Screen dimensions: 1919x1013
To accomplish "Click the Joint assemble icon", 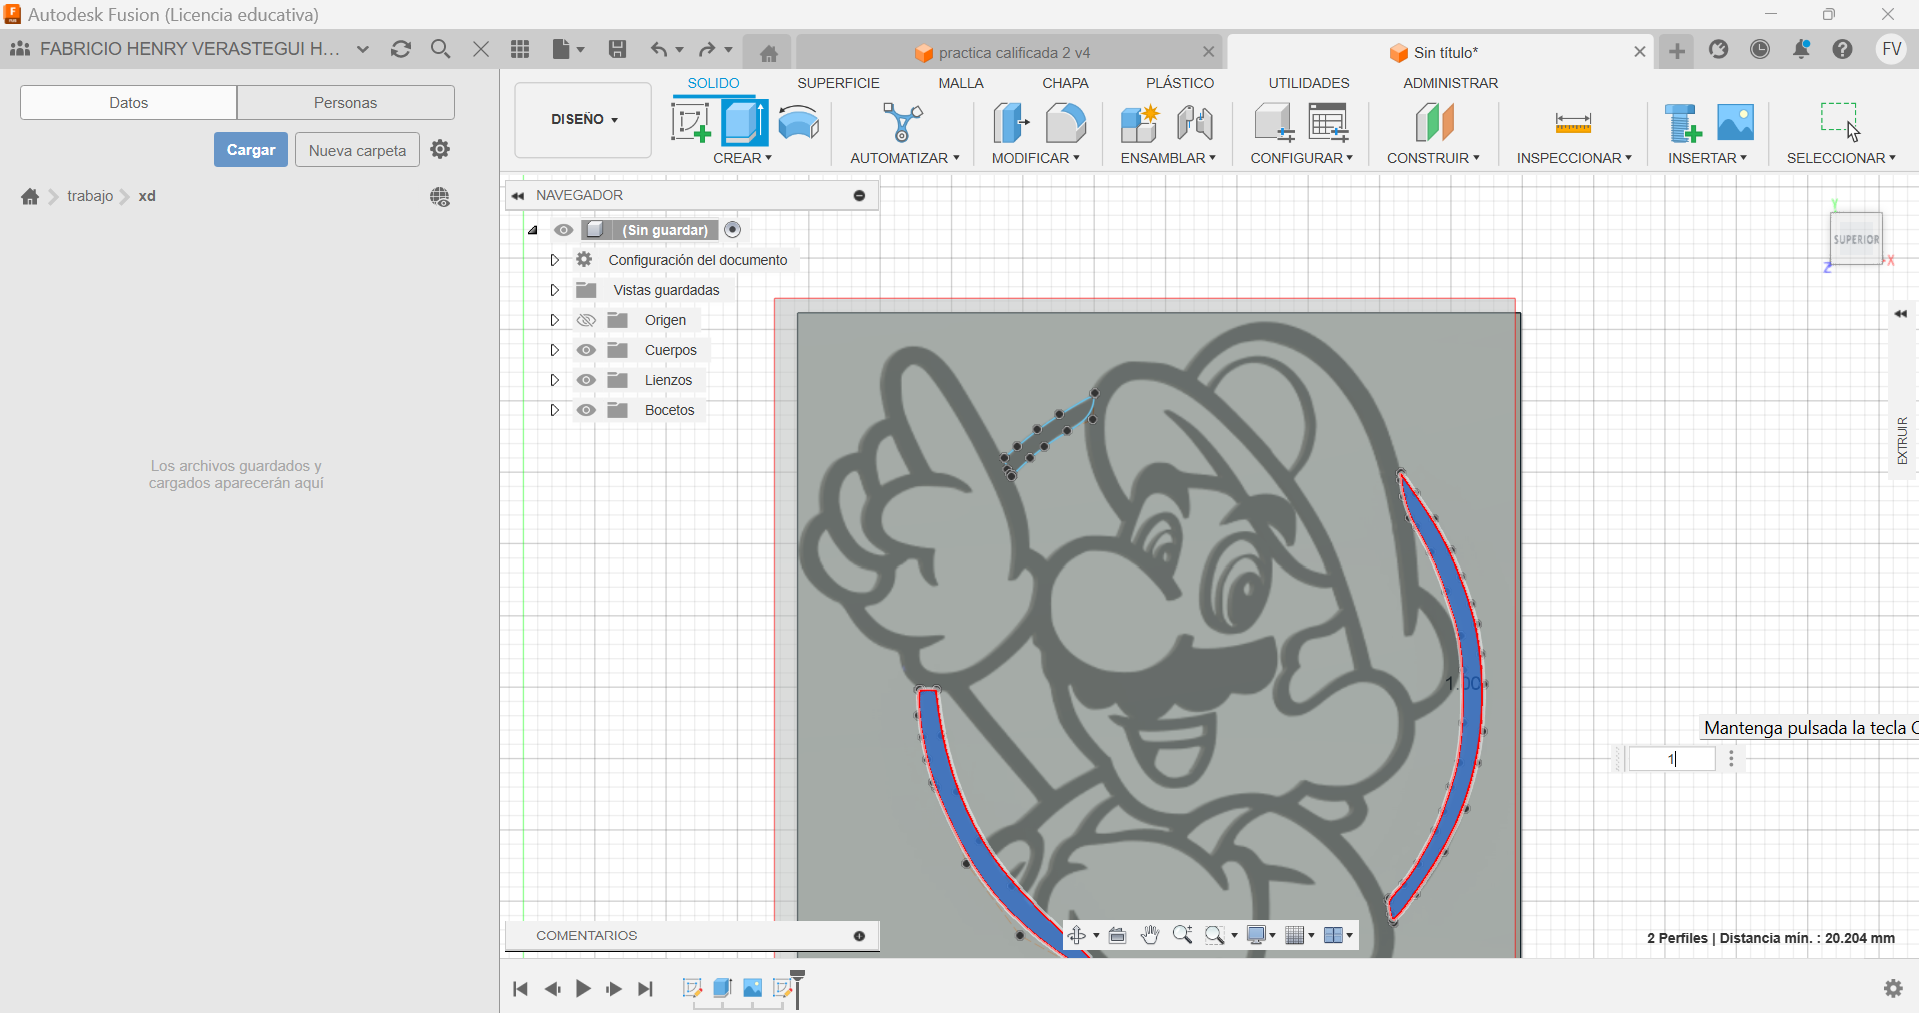I will pos(1195,123).
